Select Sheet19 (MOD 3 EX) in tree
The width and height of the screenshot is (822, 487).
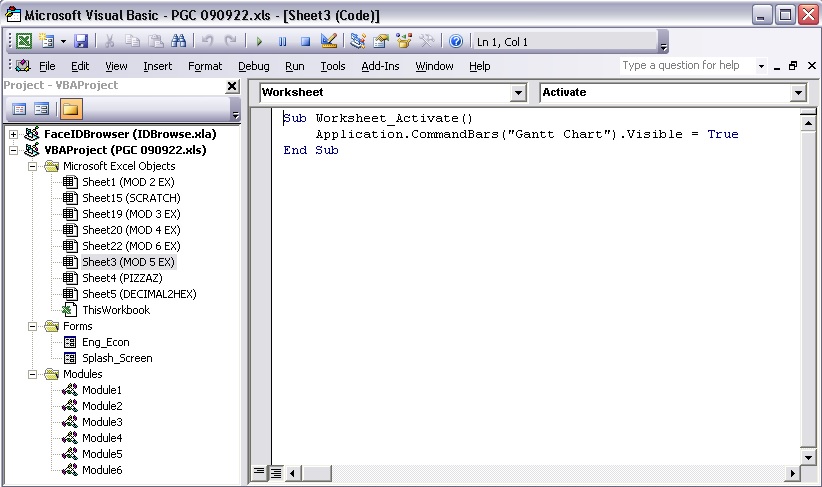coord(131,214)
